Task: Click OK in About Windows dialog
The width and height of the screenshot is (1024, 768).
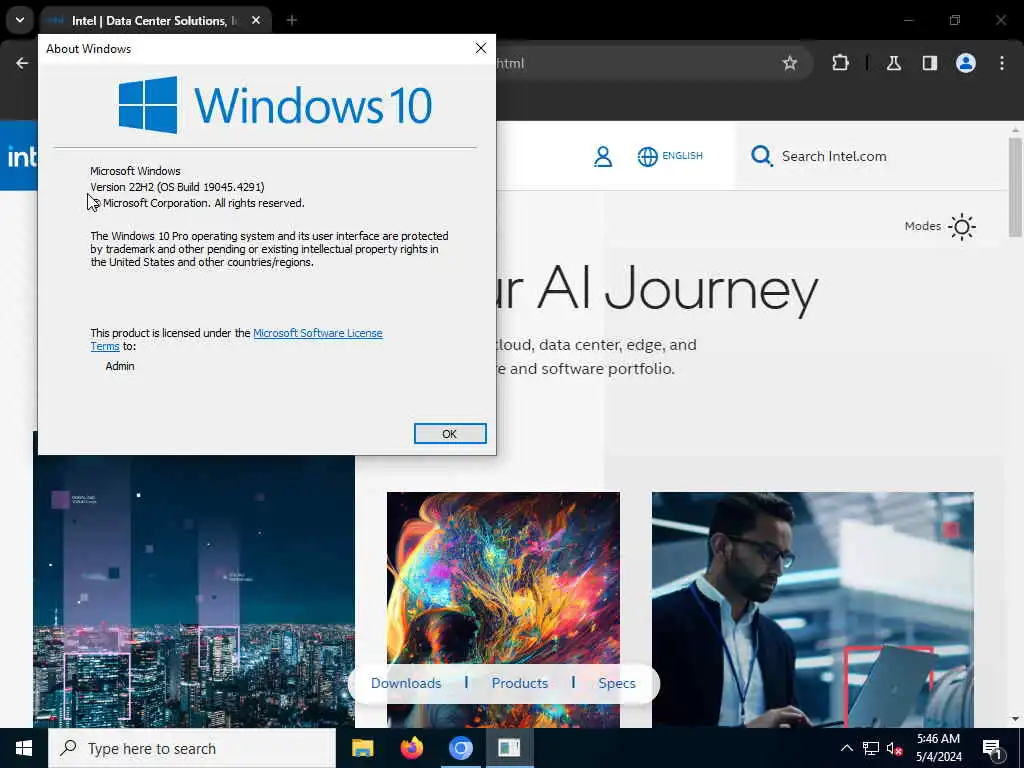Action: point(450,434)
